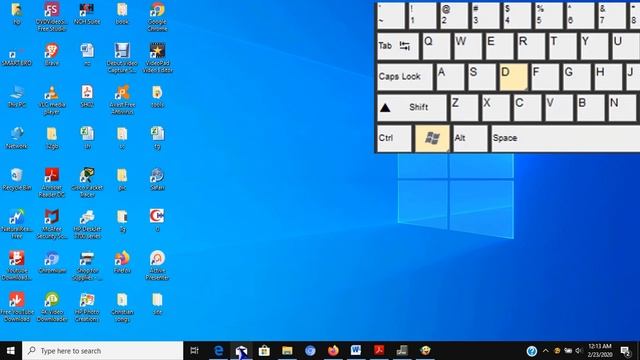Select the Active Presenter desktop icon
640x360 pixels.
(x=157, y=265)
